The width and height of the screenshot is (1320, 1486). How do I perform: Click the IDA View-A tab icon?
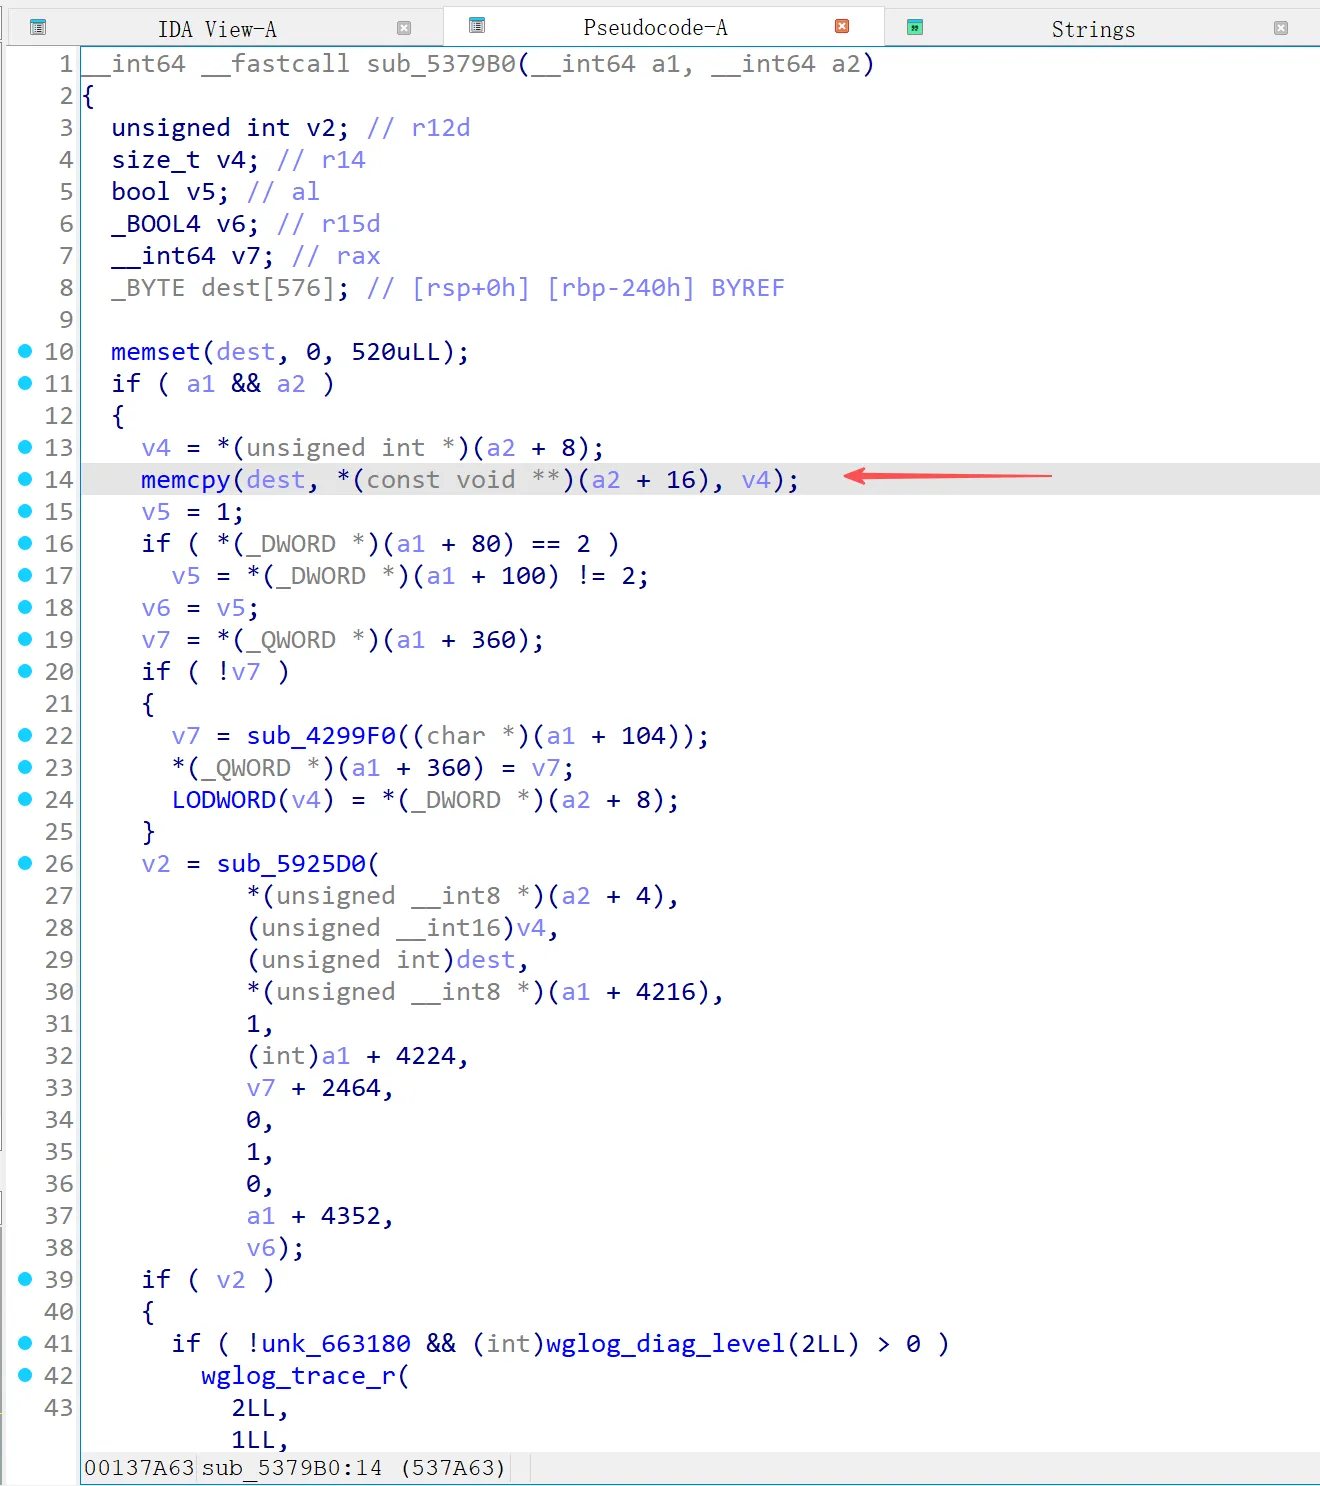(x=38, y=28)
